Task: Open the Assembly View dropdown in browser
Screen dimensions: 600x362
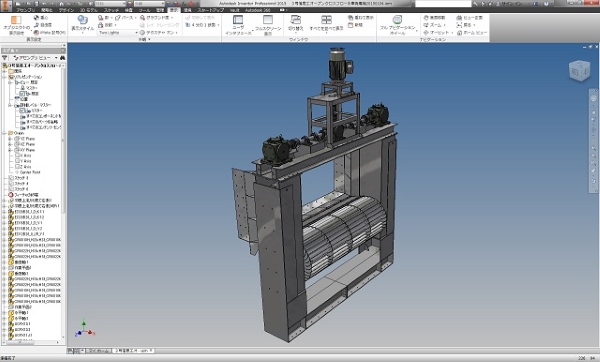Action: (35, 58)
